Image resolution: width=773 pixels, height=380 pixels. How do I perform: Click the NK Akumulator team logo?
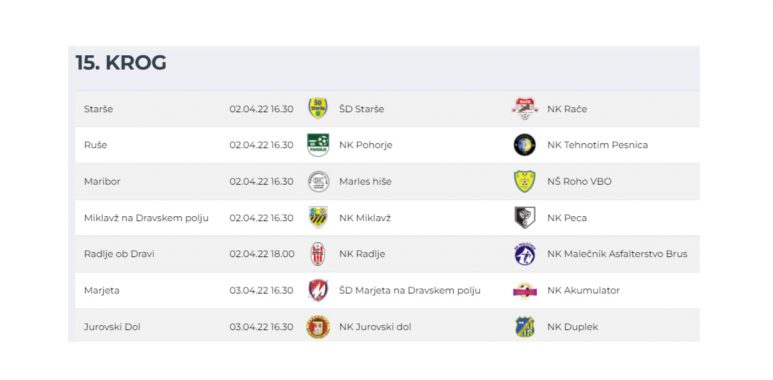point(525,290)
